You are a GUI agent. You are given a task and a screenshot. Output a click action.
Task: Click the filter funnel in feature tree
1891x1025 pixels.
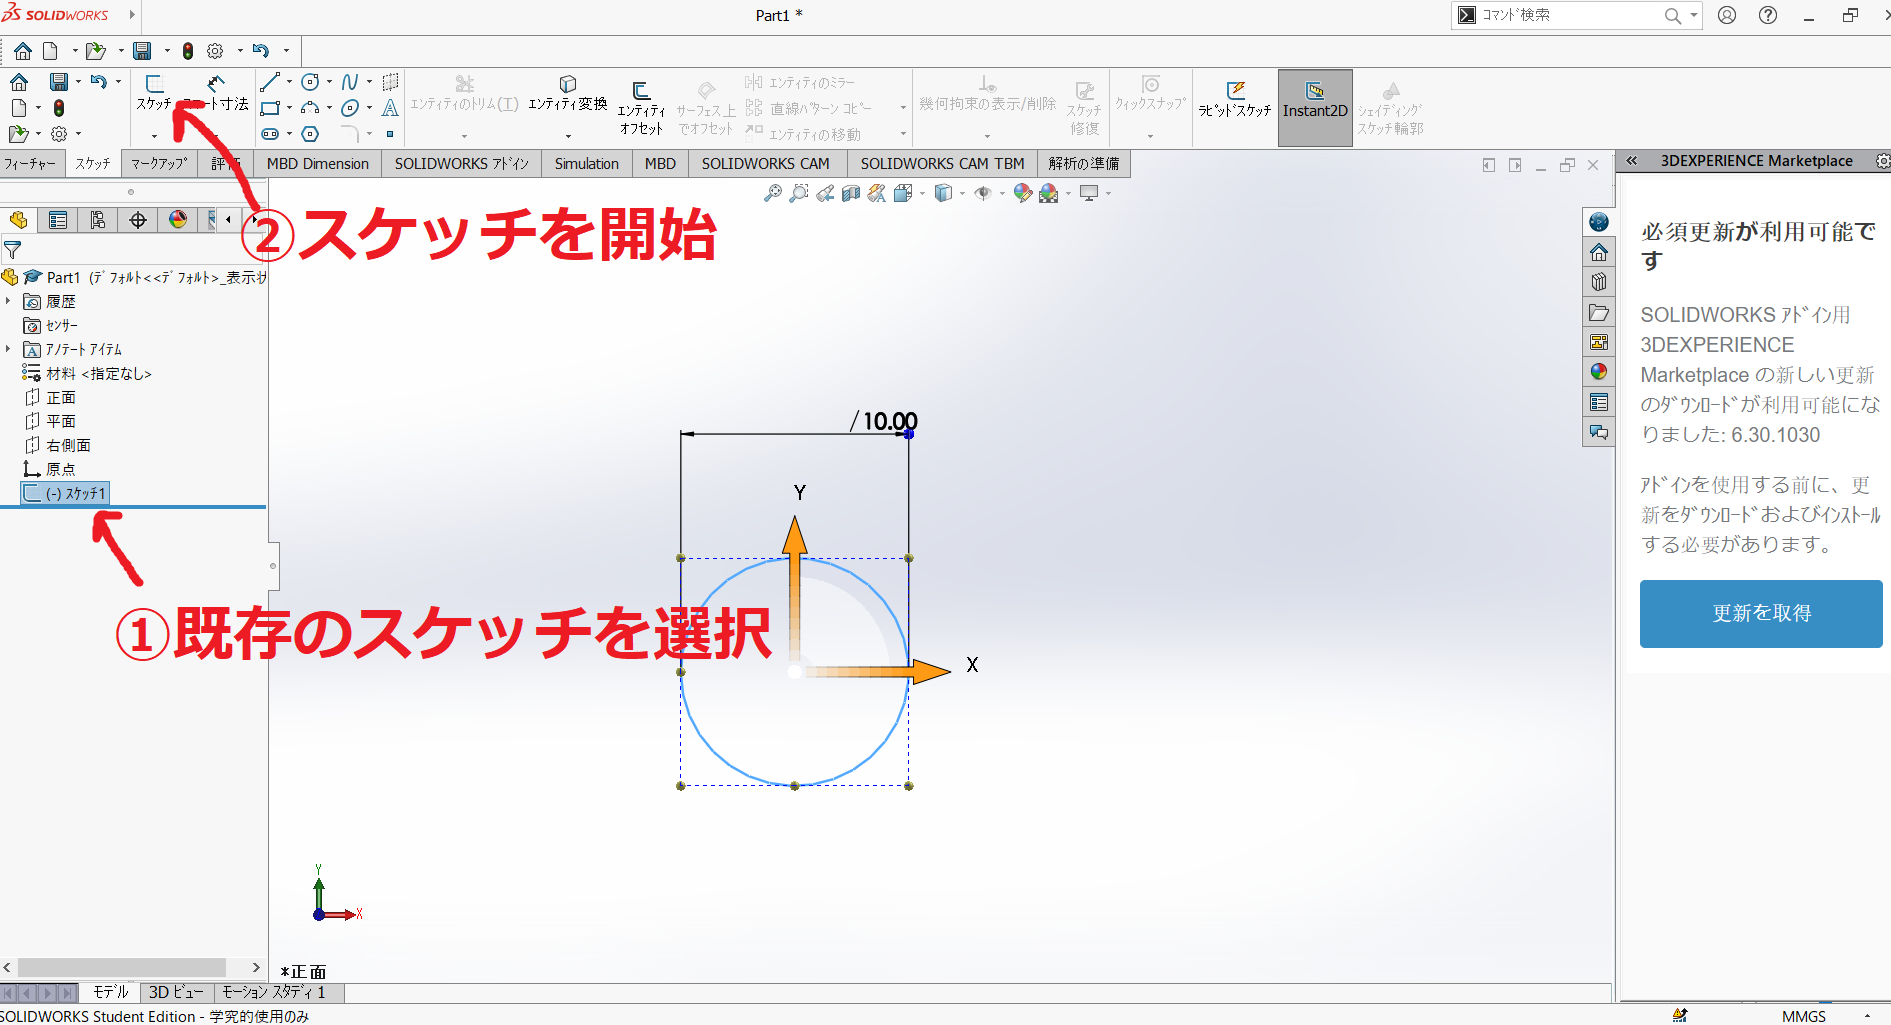pyautogui.click(x=12, y=250)
